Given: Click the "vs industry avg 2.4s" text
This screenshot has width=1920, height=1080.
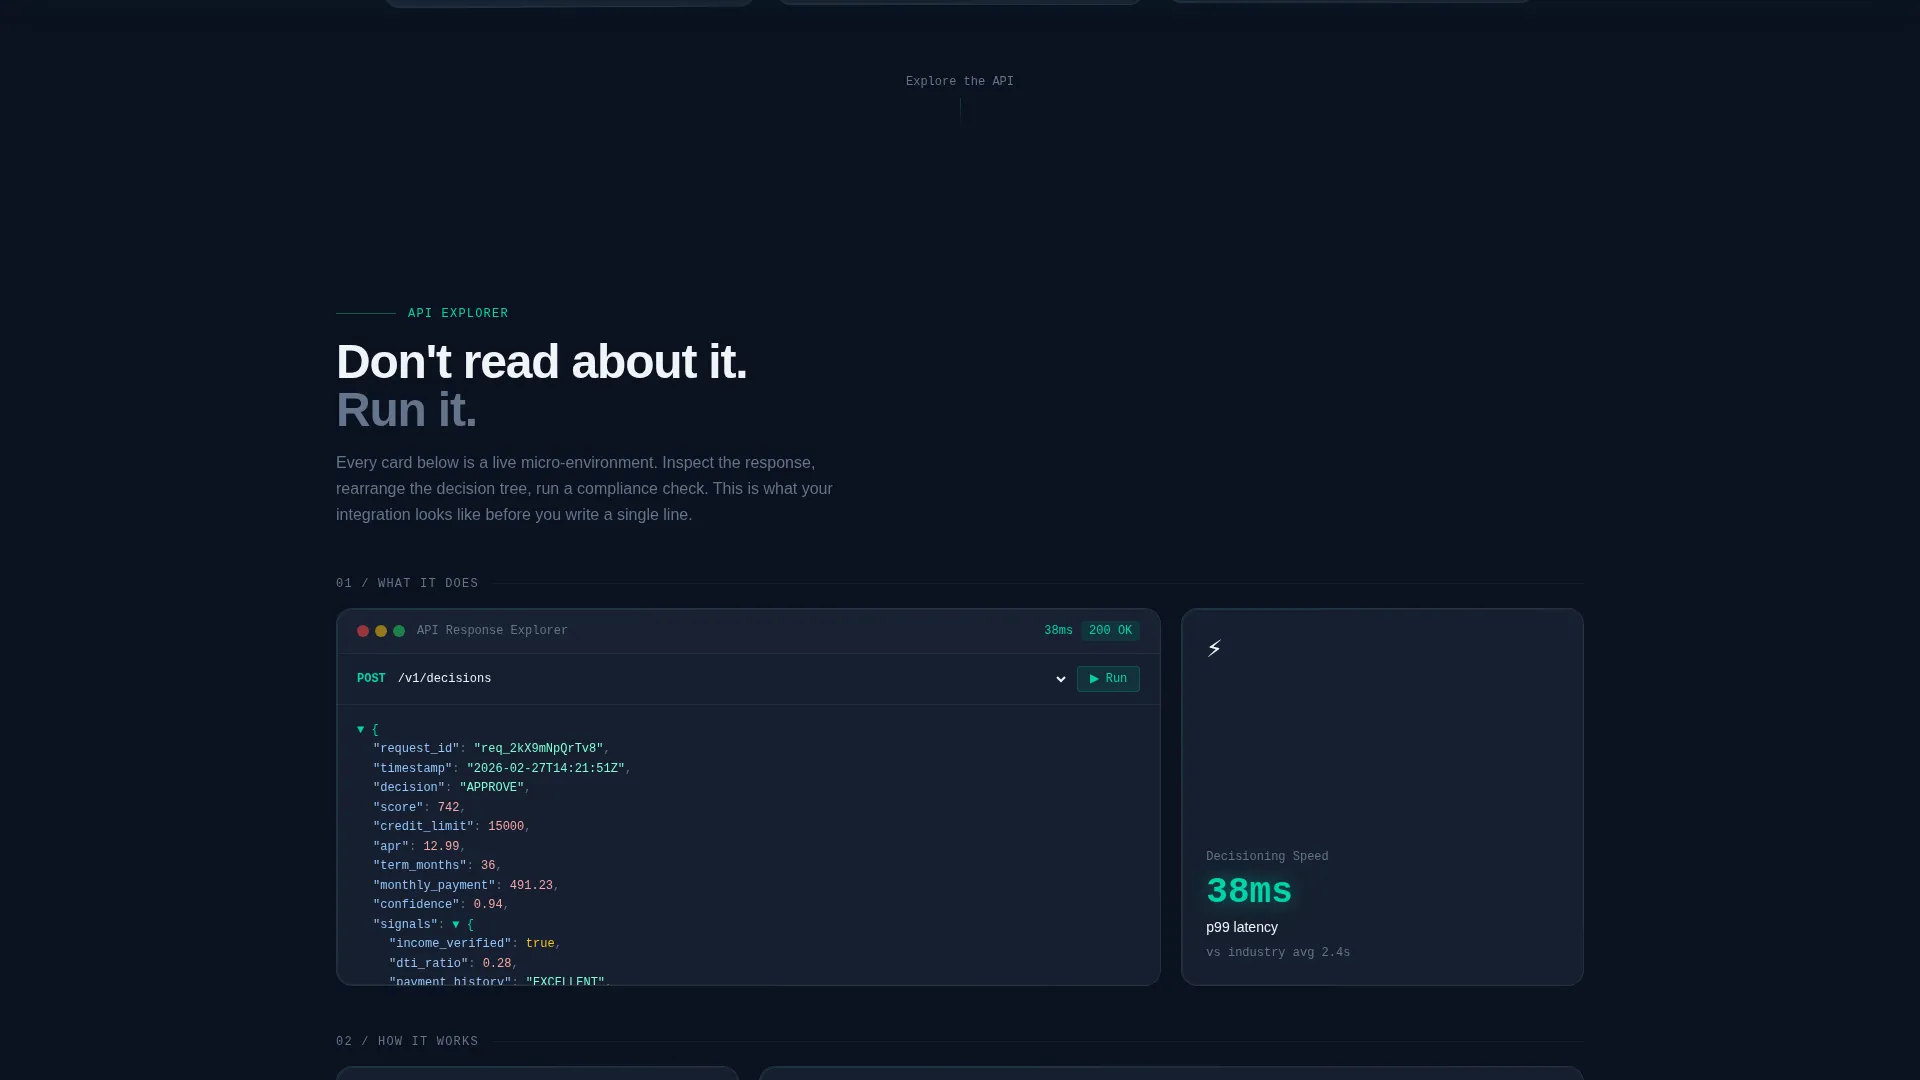Looking at the screenshot, I should pyautogui.click(x=1278, y=953).
